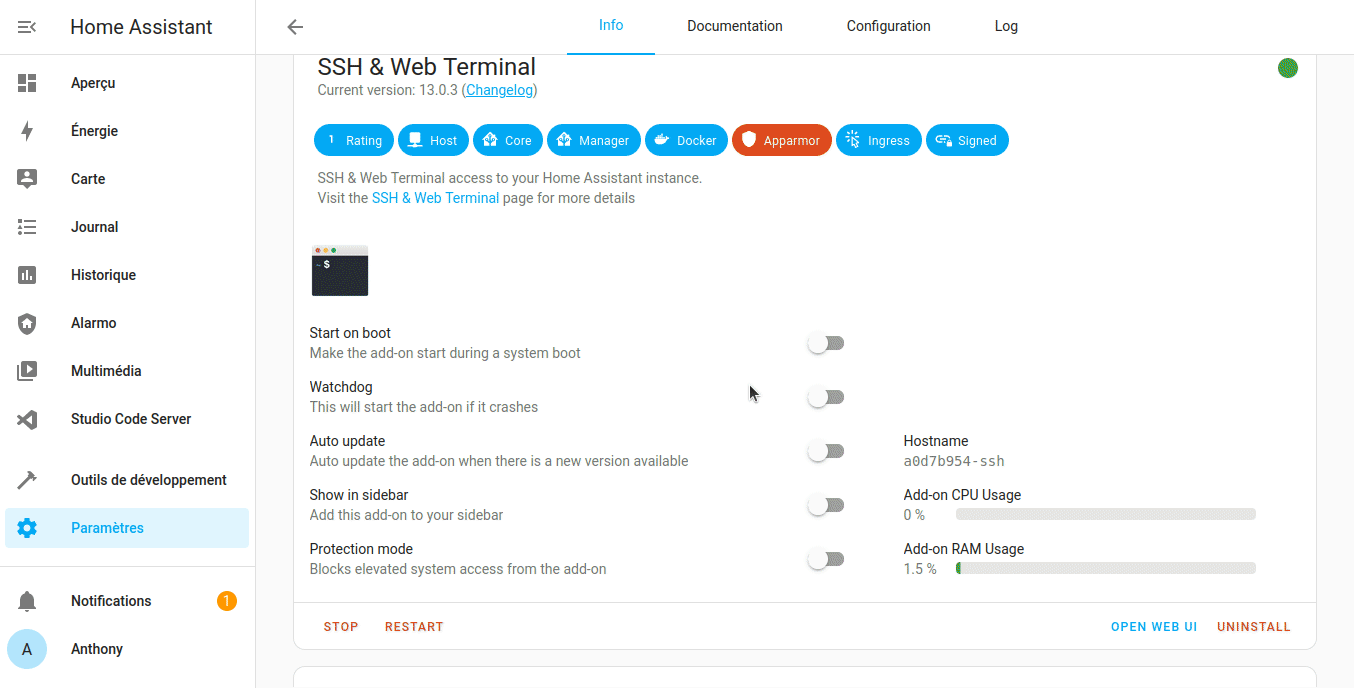Click the Alarmo shield icon
1354x688 pixels.
pos(27,323)
